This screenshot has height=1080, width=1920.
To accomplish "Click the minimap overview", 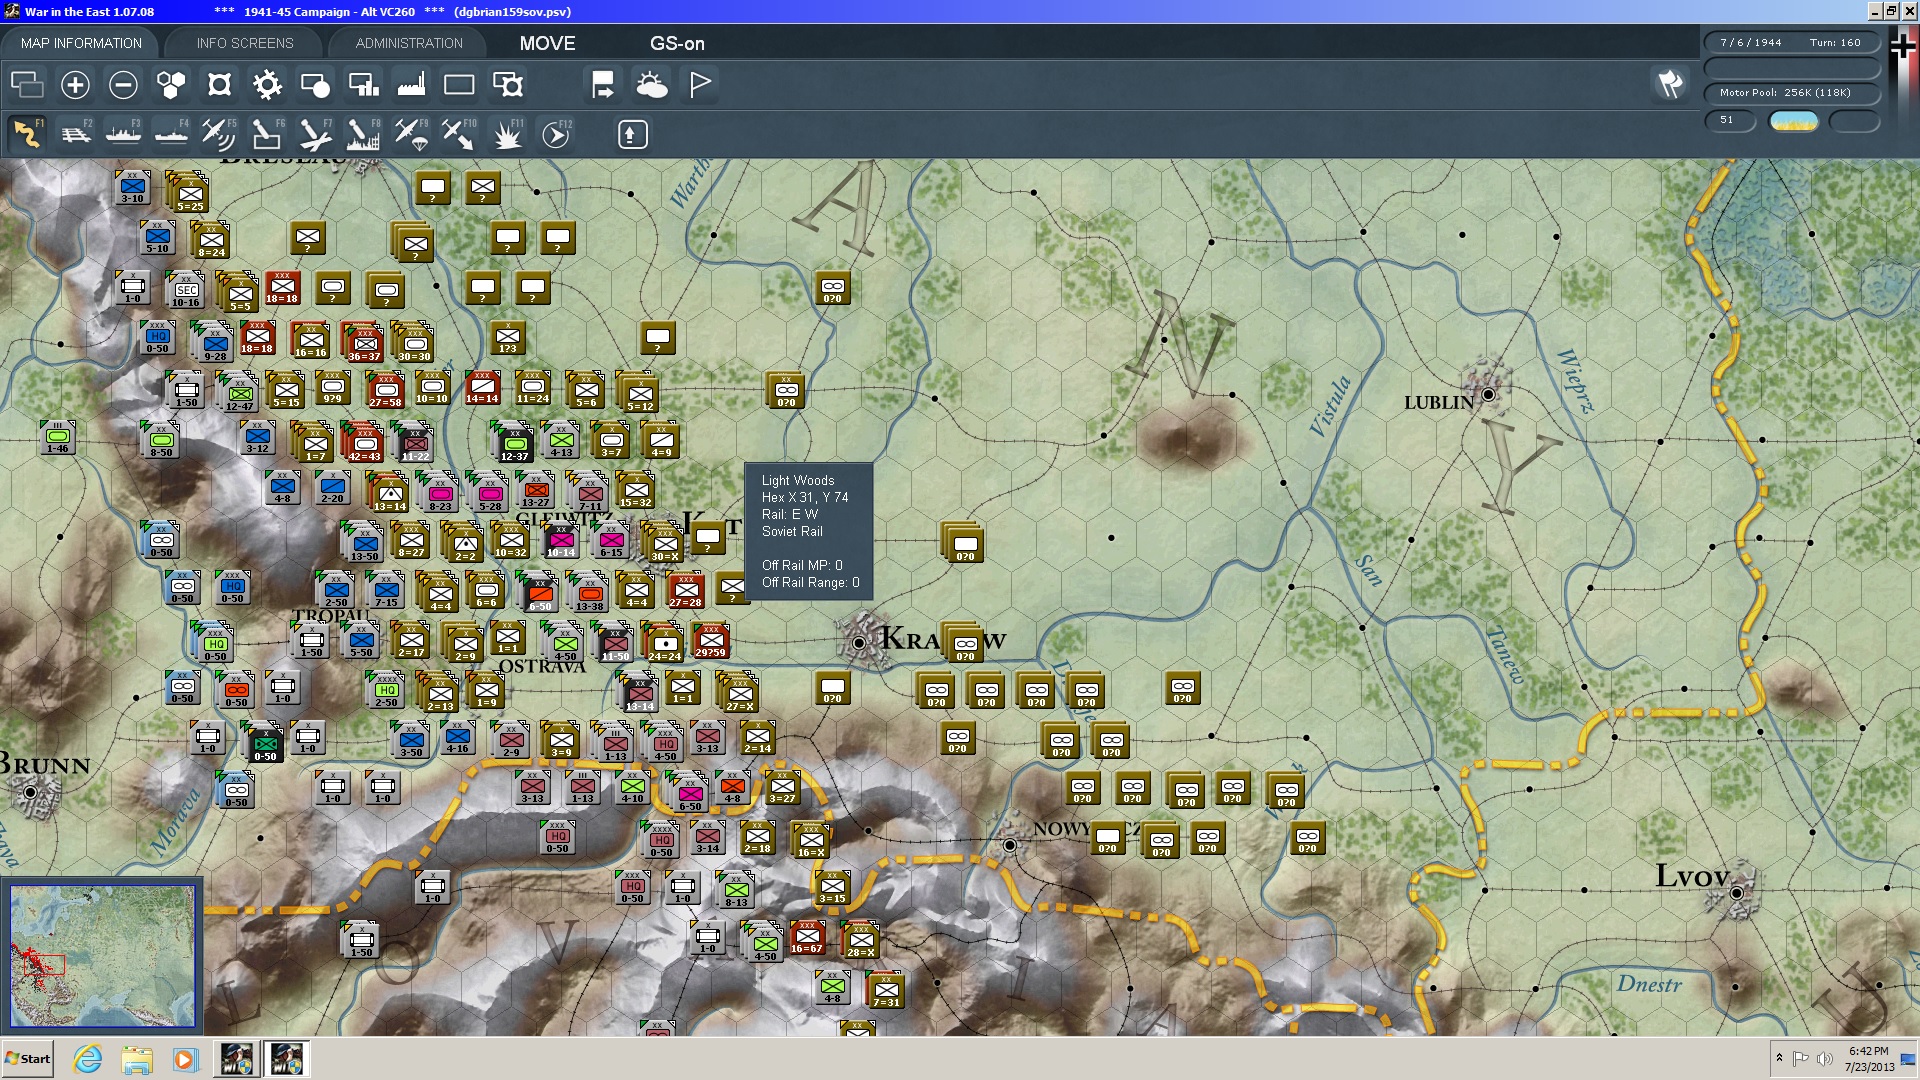I will [x=102, y=955].
